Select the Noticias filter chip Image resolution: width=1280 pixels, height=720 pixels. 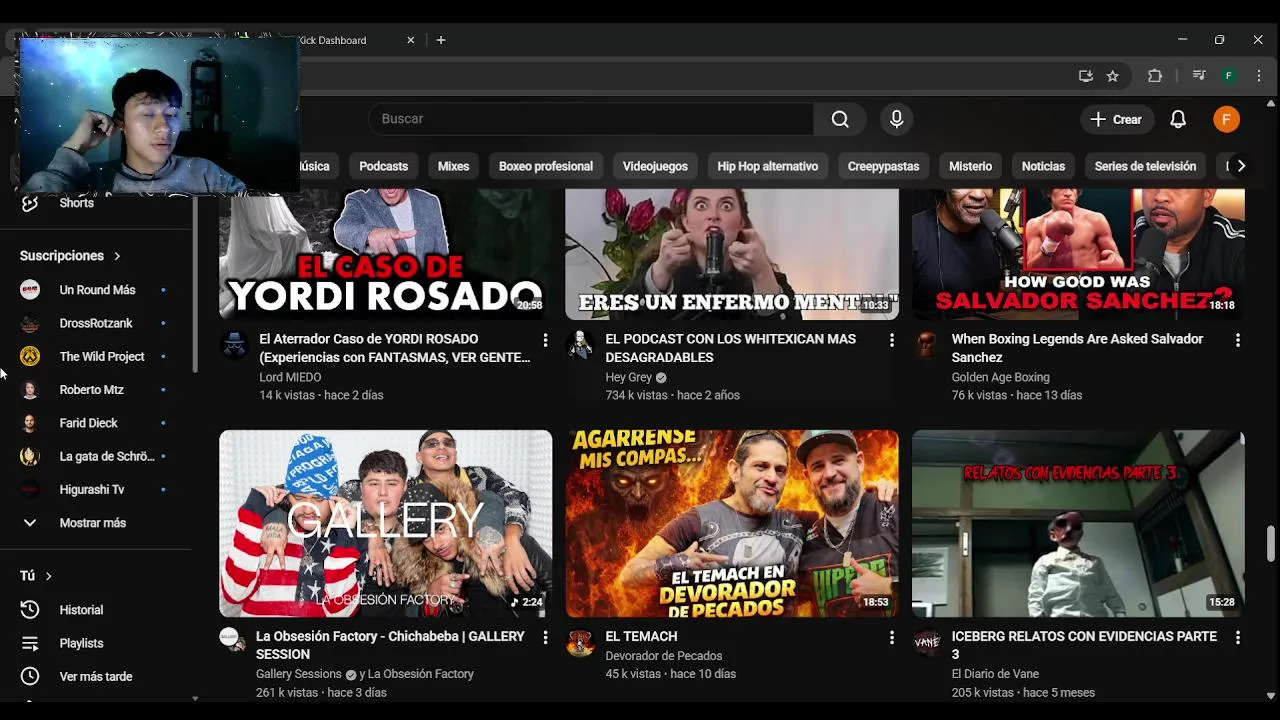coord(1043,166)
